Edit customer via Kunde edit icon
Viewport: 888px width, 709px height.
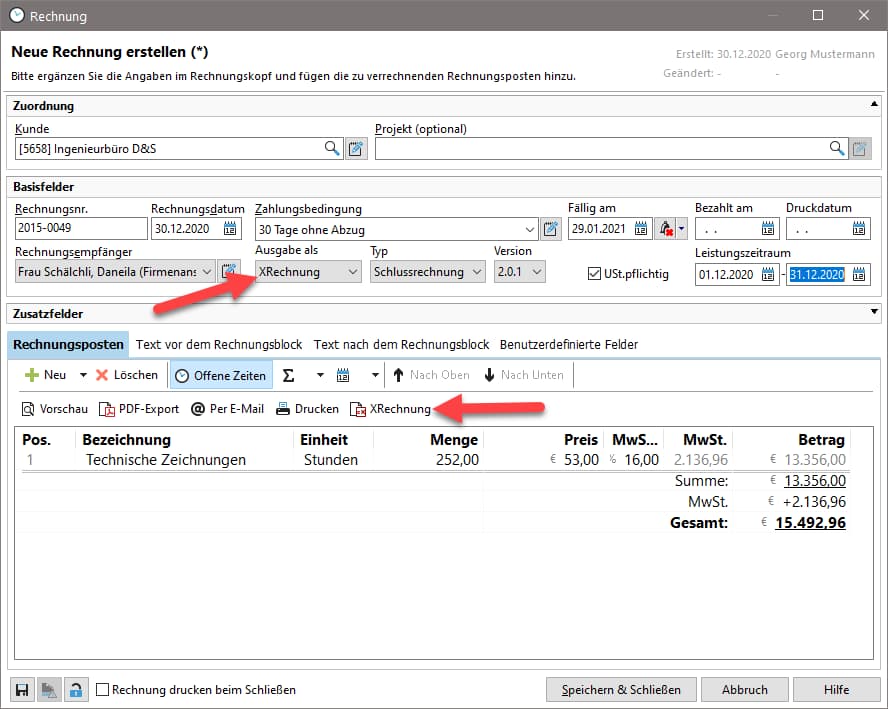(x=356, y=148)
